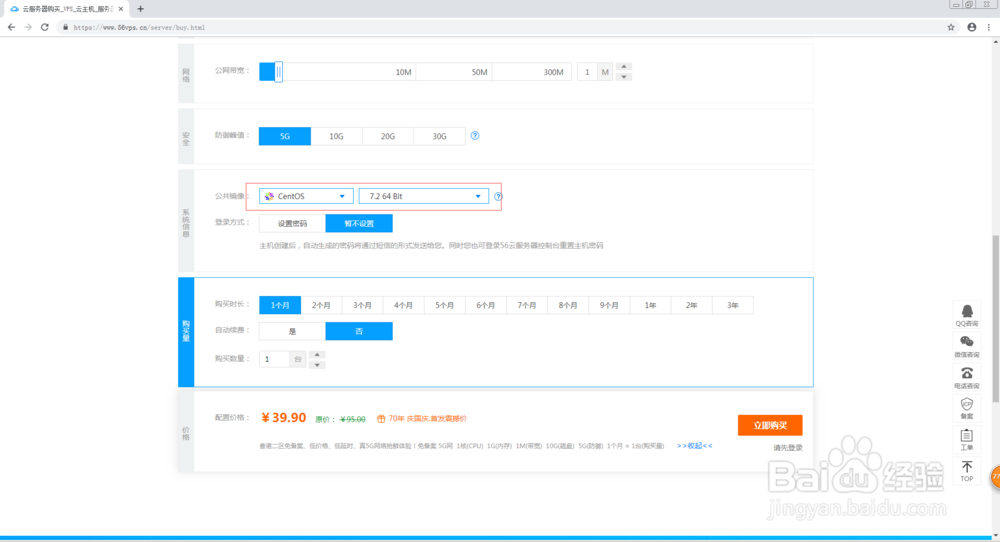Open the 备案 shield icon
The height and width of the screenshot is (542, 1000).
click(967, 404)
